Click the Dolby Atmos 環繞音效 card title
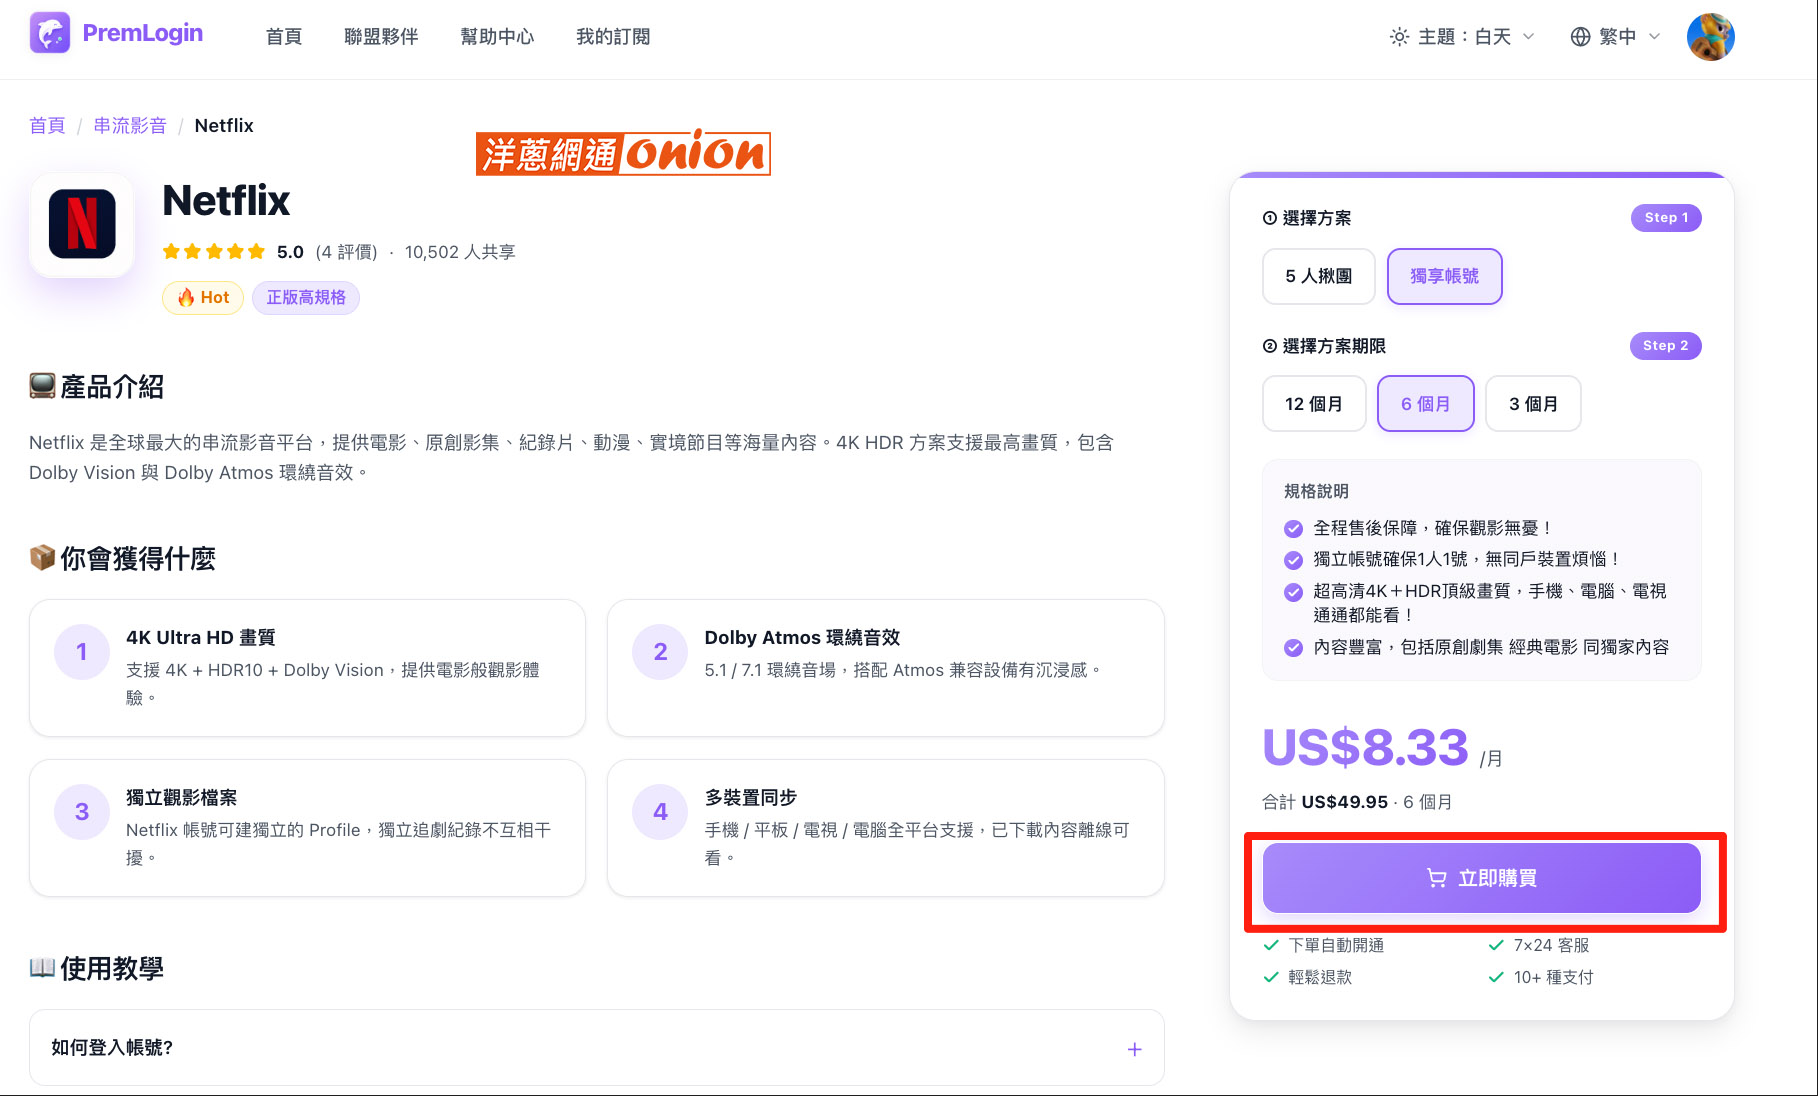The width and height of the screenshot is (1818, 1096). (x=802, y=638)
